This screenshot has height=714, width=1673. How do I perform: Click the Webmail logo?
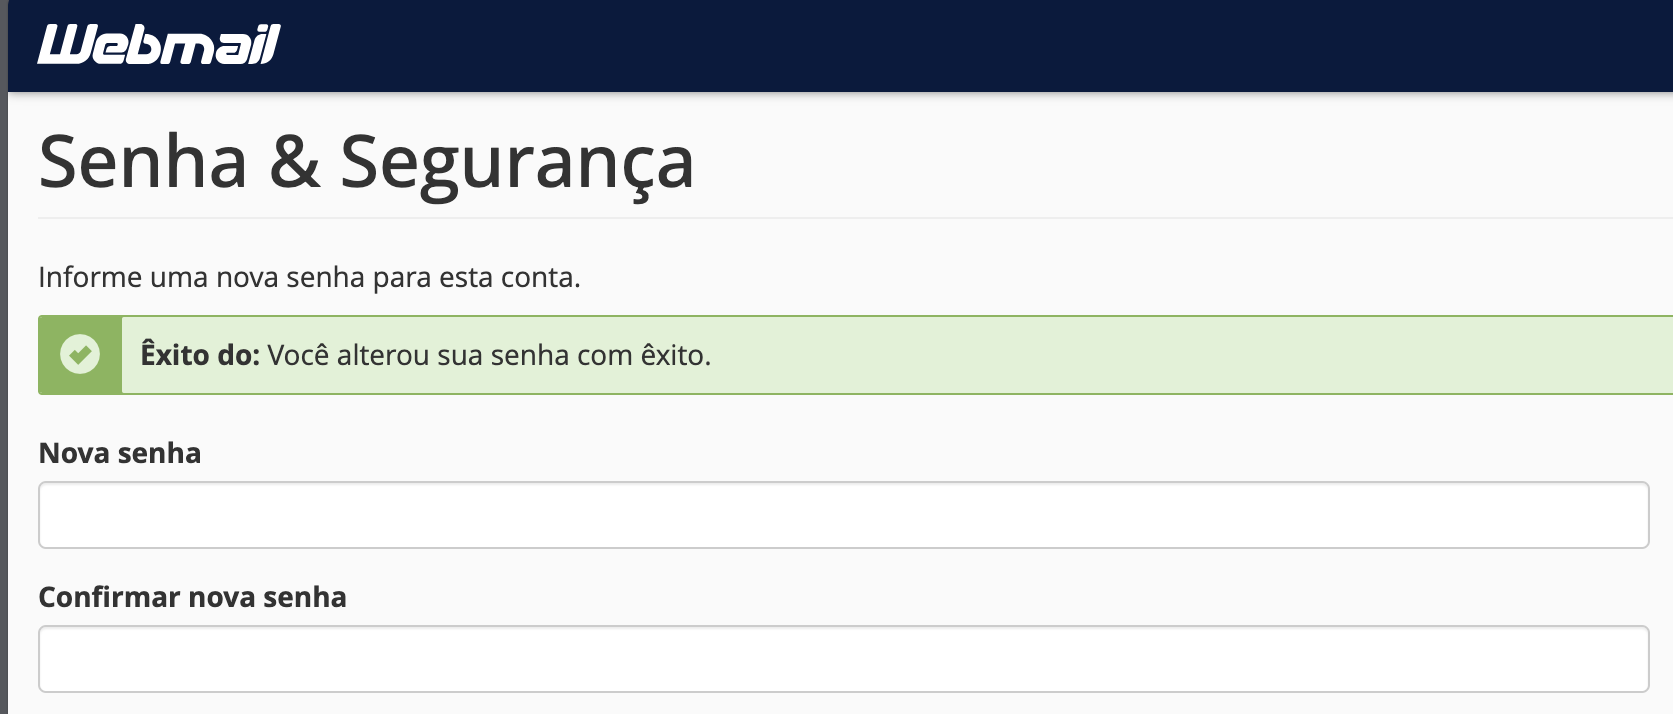click(159, 45)
